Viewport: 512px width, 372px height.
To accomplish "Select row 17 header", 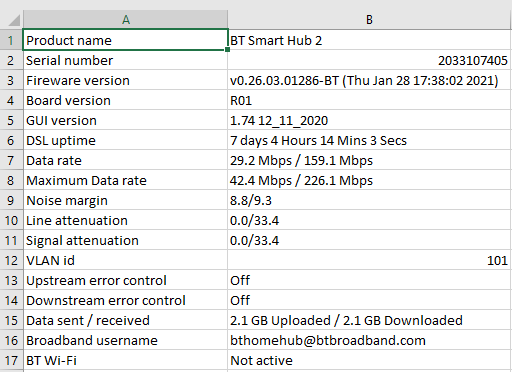I will (11, 360).
